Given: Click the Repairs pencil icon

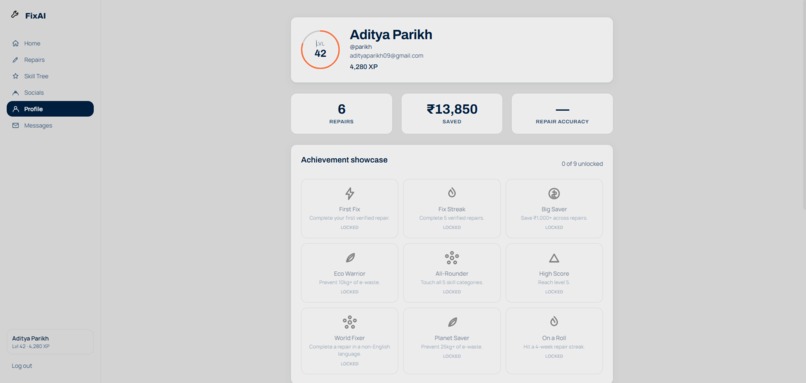Looking at the screenshot, I should 15,60.
